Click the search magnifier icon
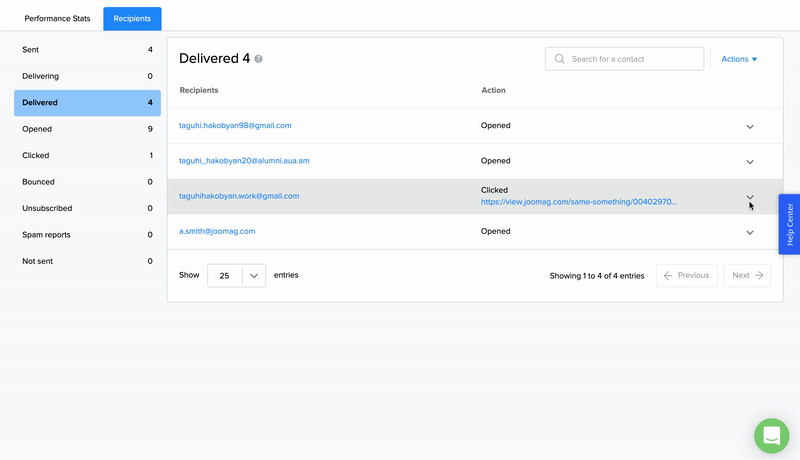The width and height of the screenshot is (800, 460). [x=560, y=59]
